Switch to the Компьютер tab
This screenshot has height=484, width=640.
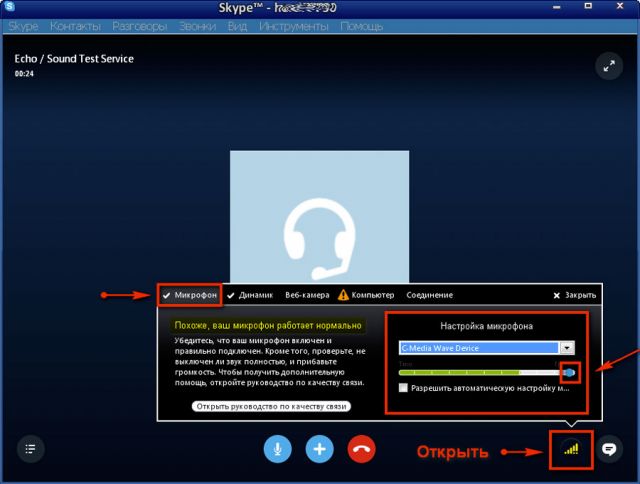click(x=366, y=295)
